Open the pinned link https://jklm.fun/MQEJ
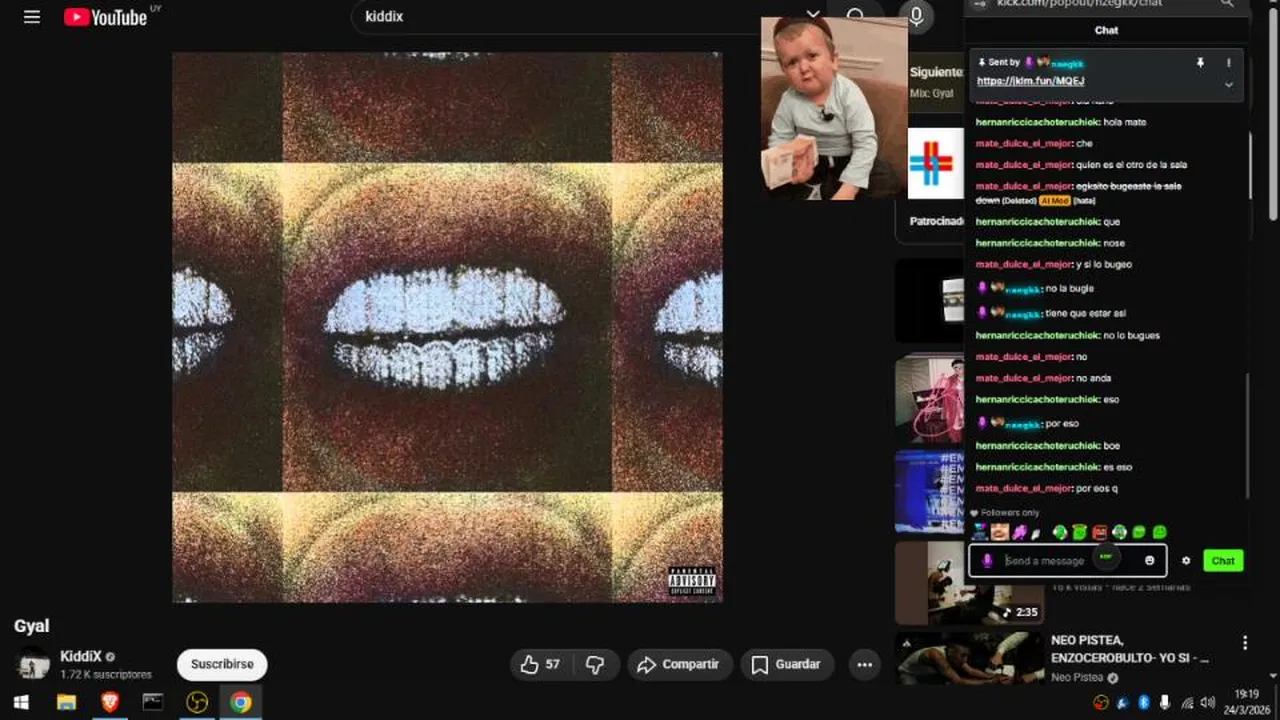 1030,81
